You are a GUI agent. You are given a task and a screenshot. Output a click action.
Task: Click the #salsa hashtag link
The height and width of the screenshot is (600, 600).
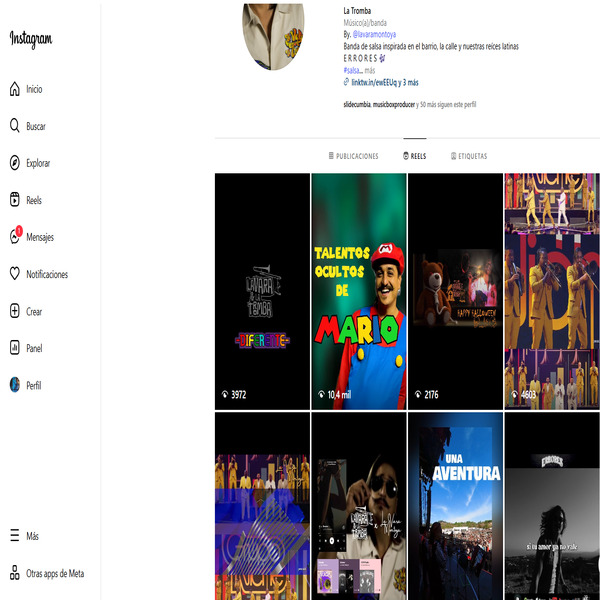(353, 70)
